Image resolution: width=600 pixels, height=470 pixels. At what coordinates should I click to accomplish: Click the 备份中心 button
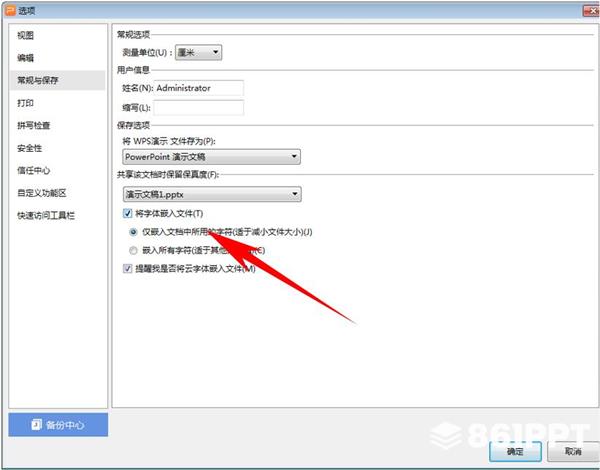click(x=58, y=425)
